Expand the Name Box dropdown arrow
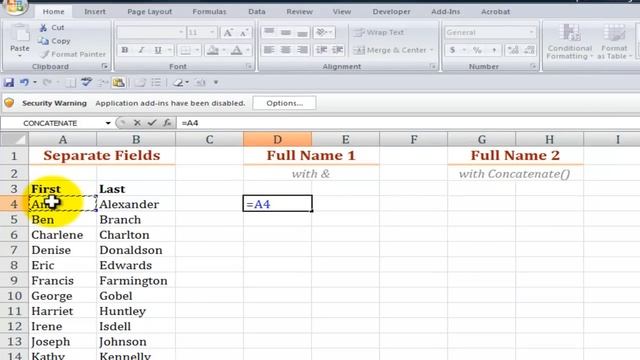 (108, 123)
